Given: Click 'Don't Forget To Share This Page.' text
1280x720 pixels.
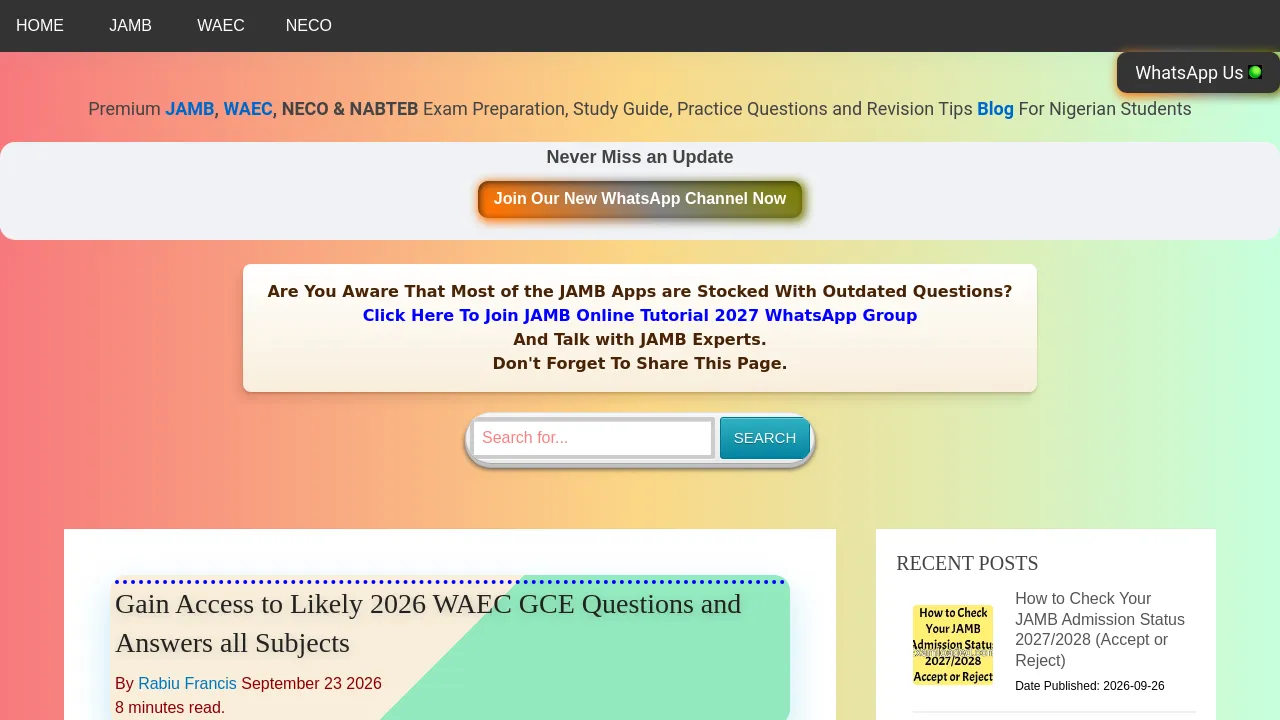Looking at the screenshot, I should 640,363.
